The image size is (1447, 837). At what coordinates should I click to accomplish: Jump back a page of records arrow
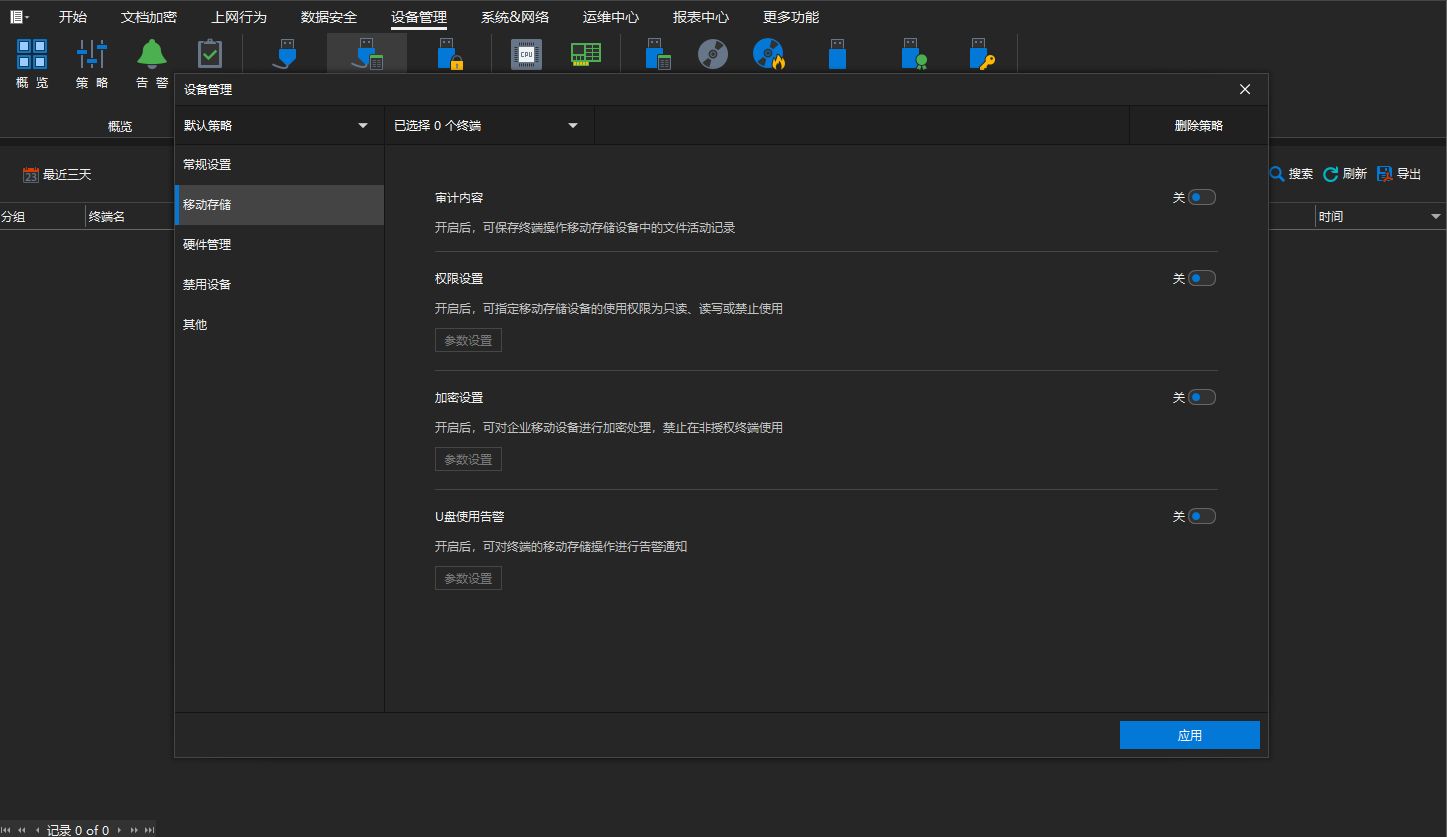(22, 830)
